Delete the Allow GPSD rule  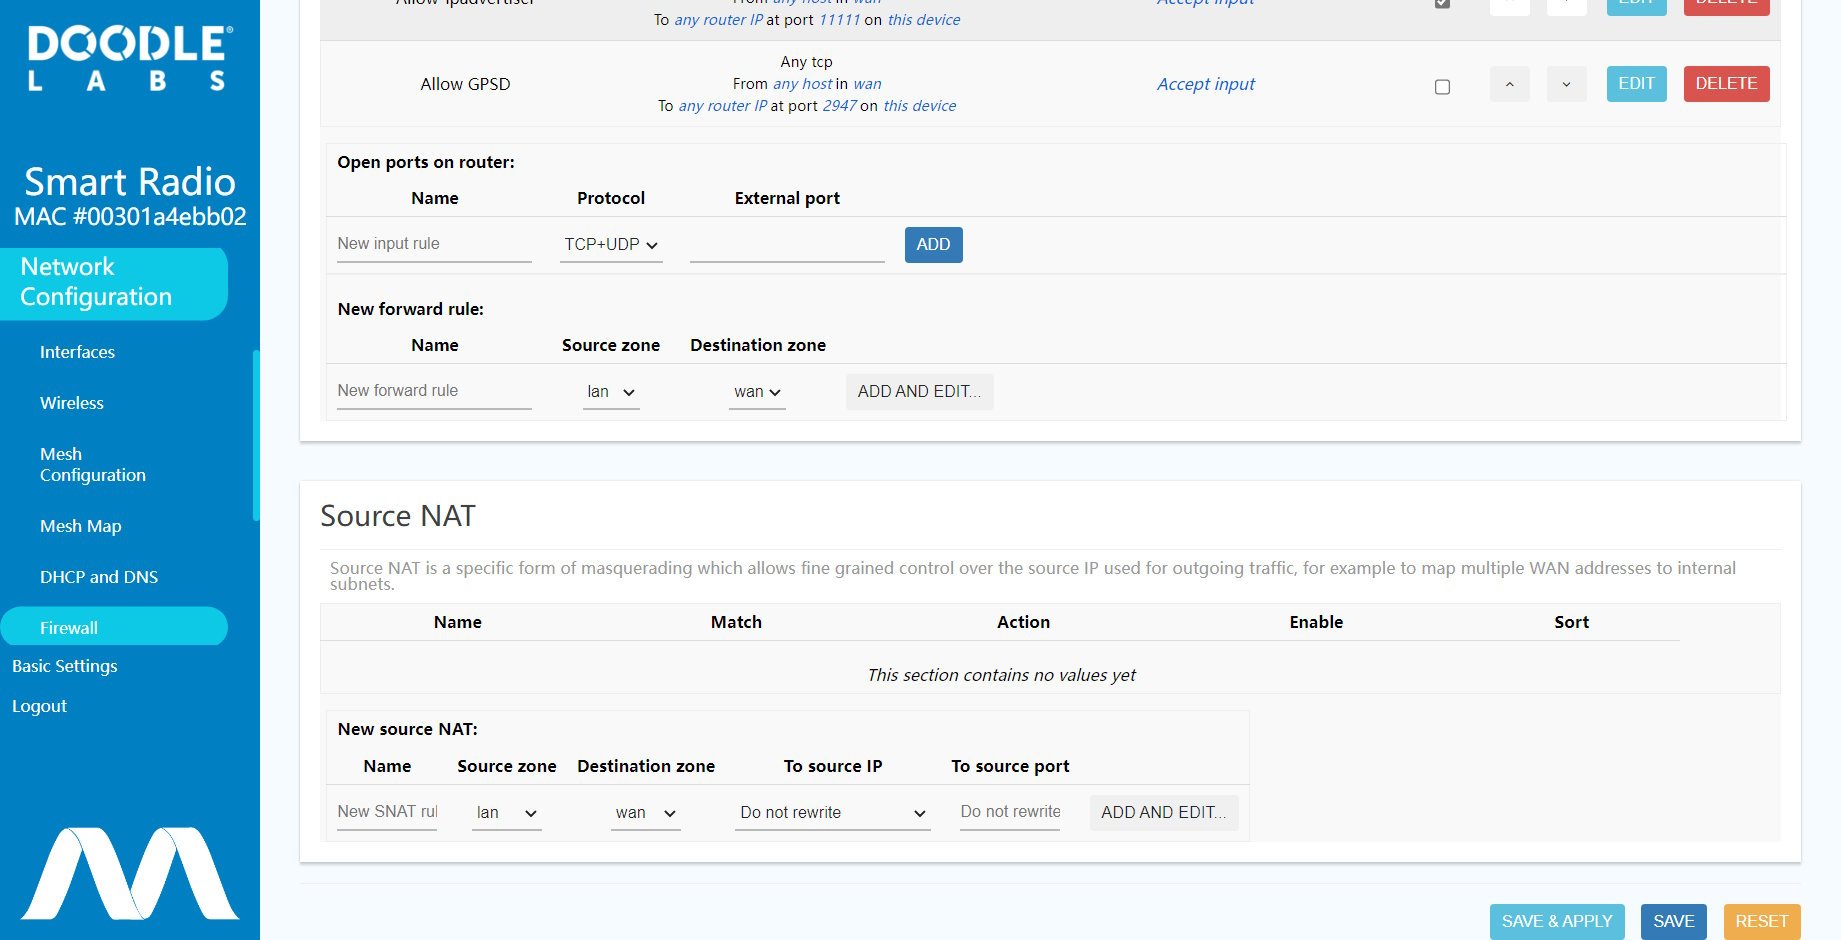click(x=1726, y=84)
